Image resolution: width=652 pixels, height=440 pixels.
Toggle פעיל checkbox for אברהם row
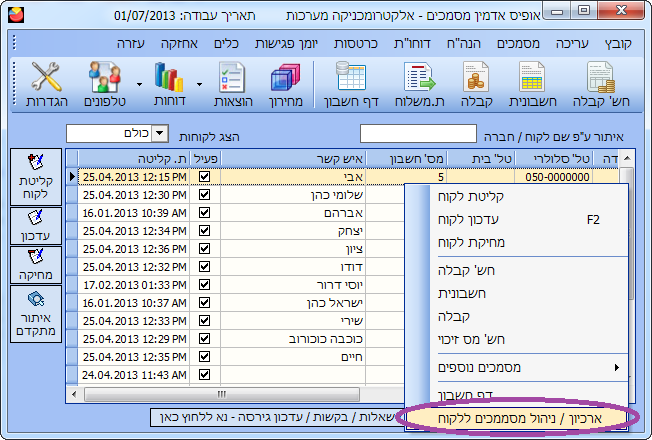(x=204, y=213)
